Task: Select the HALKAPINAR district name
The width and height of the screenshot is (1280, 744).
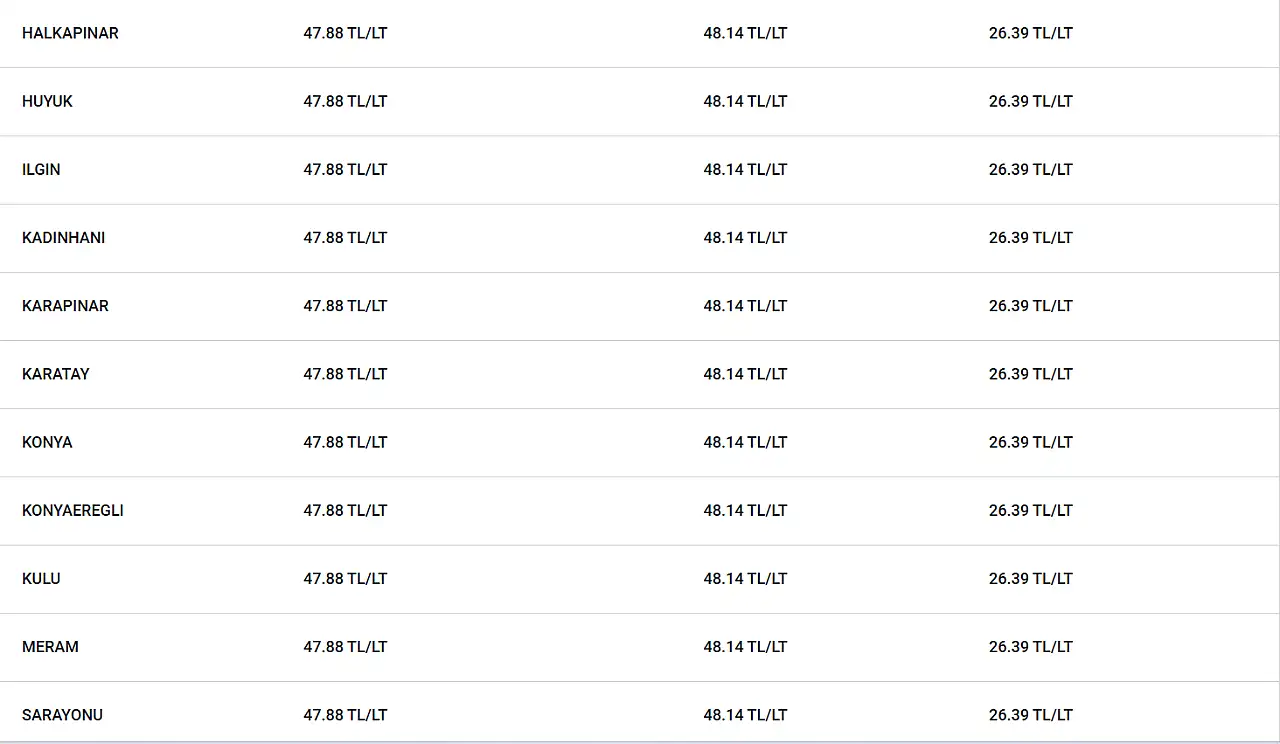Action: click(70, 33)
